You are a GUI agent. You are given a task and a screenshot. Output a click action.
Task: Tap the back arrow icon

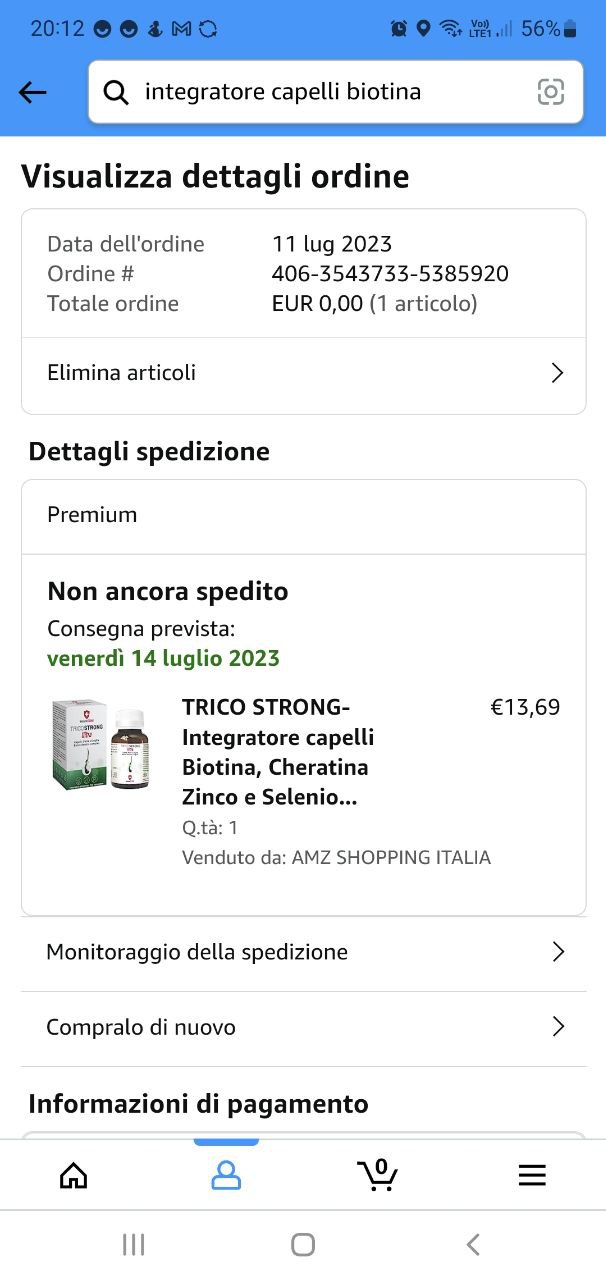33,92
